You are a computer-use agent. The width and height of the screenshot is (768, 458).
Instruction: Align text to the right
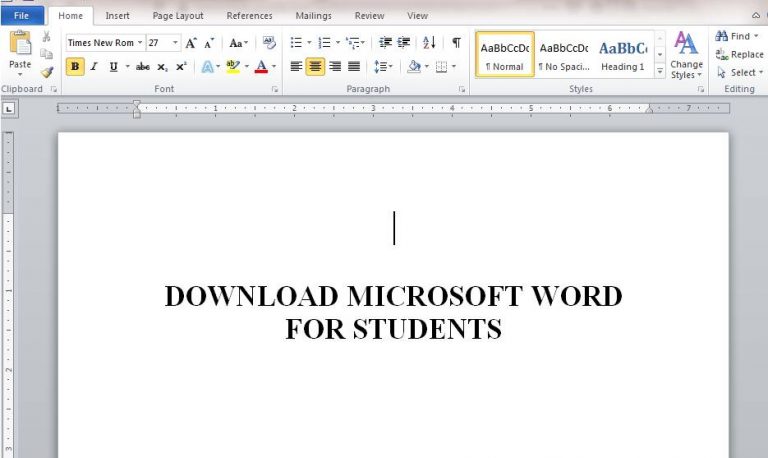[x=335, y=66]
